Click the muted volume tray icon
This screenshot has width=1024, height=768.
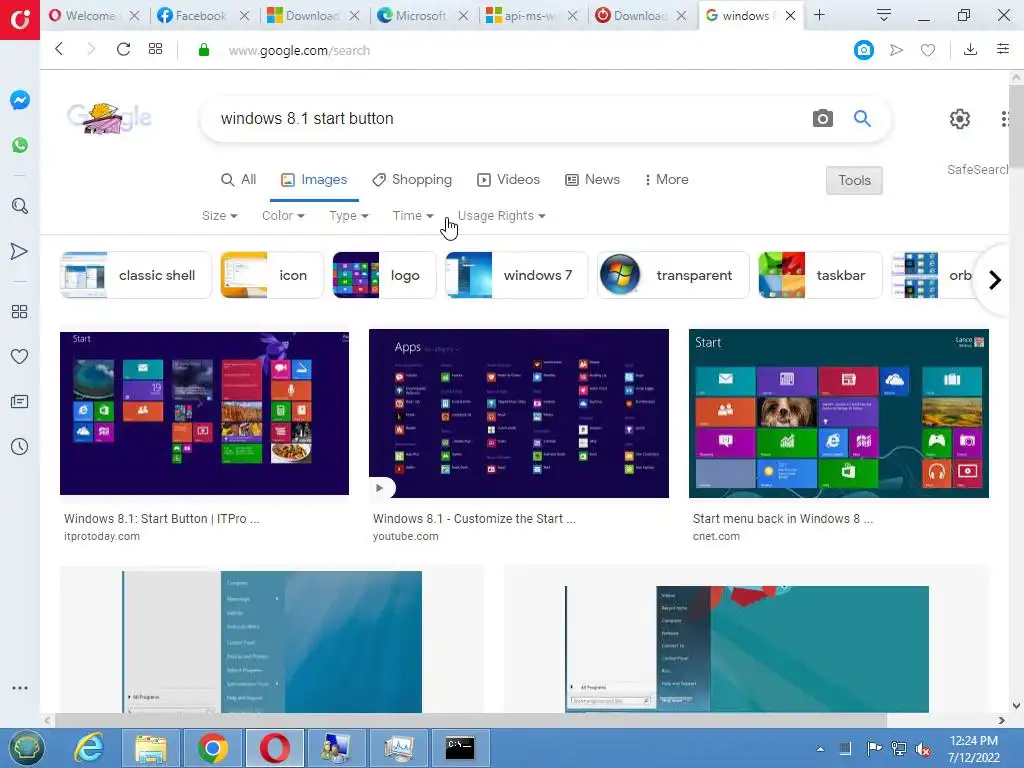(923, 749)
